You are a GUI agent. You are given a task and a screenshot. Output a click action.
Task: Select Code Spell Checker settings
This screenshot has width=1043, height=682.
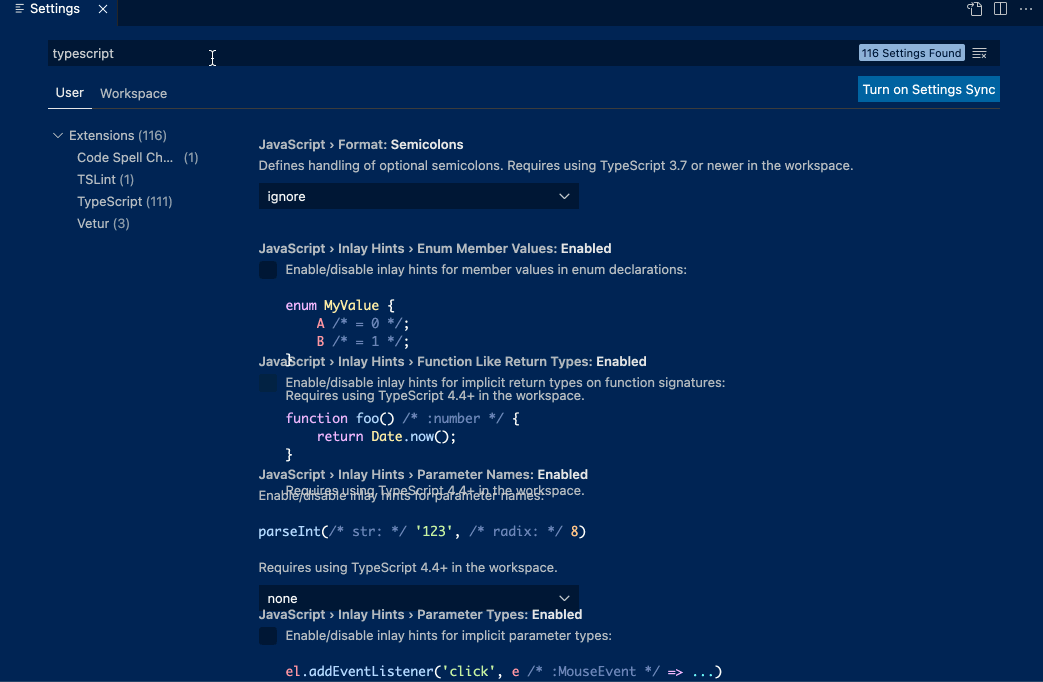(124, 157)
